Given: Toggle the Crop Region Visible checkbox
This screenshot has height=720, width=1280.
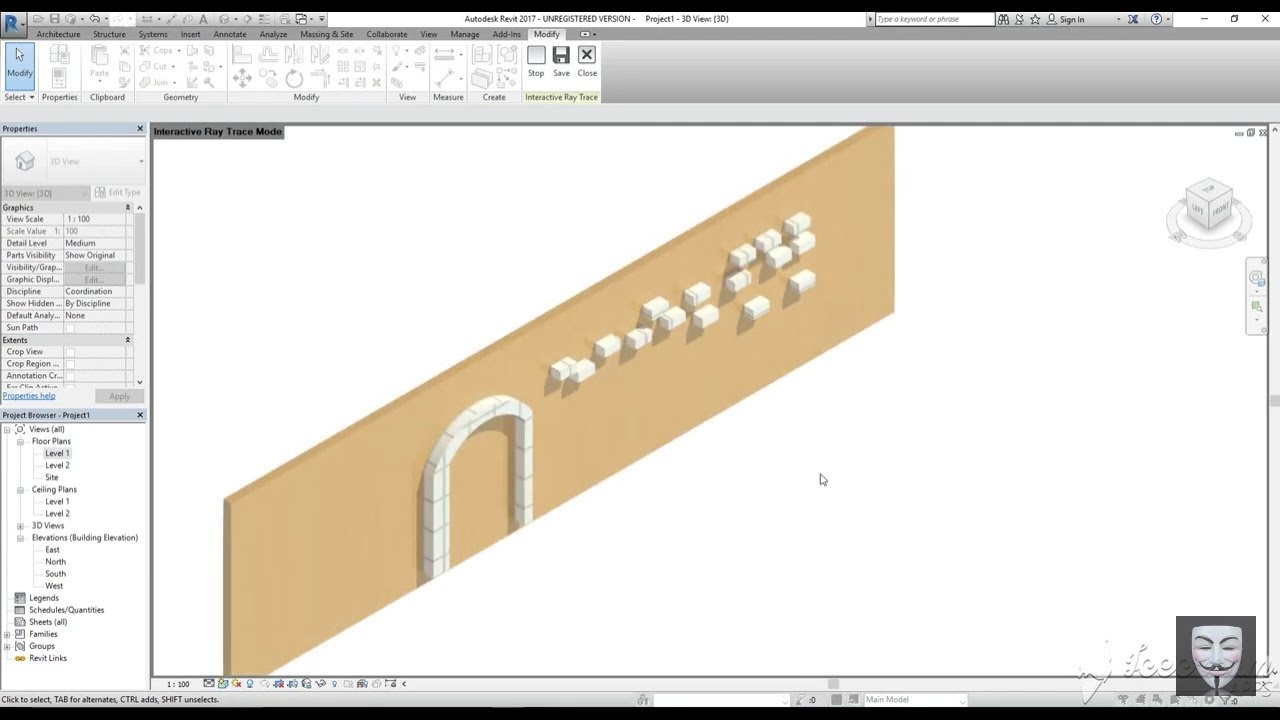Looking at the screenshot, I should (x=70, y=364).
